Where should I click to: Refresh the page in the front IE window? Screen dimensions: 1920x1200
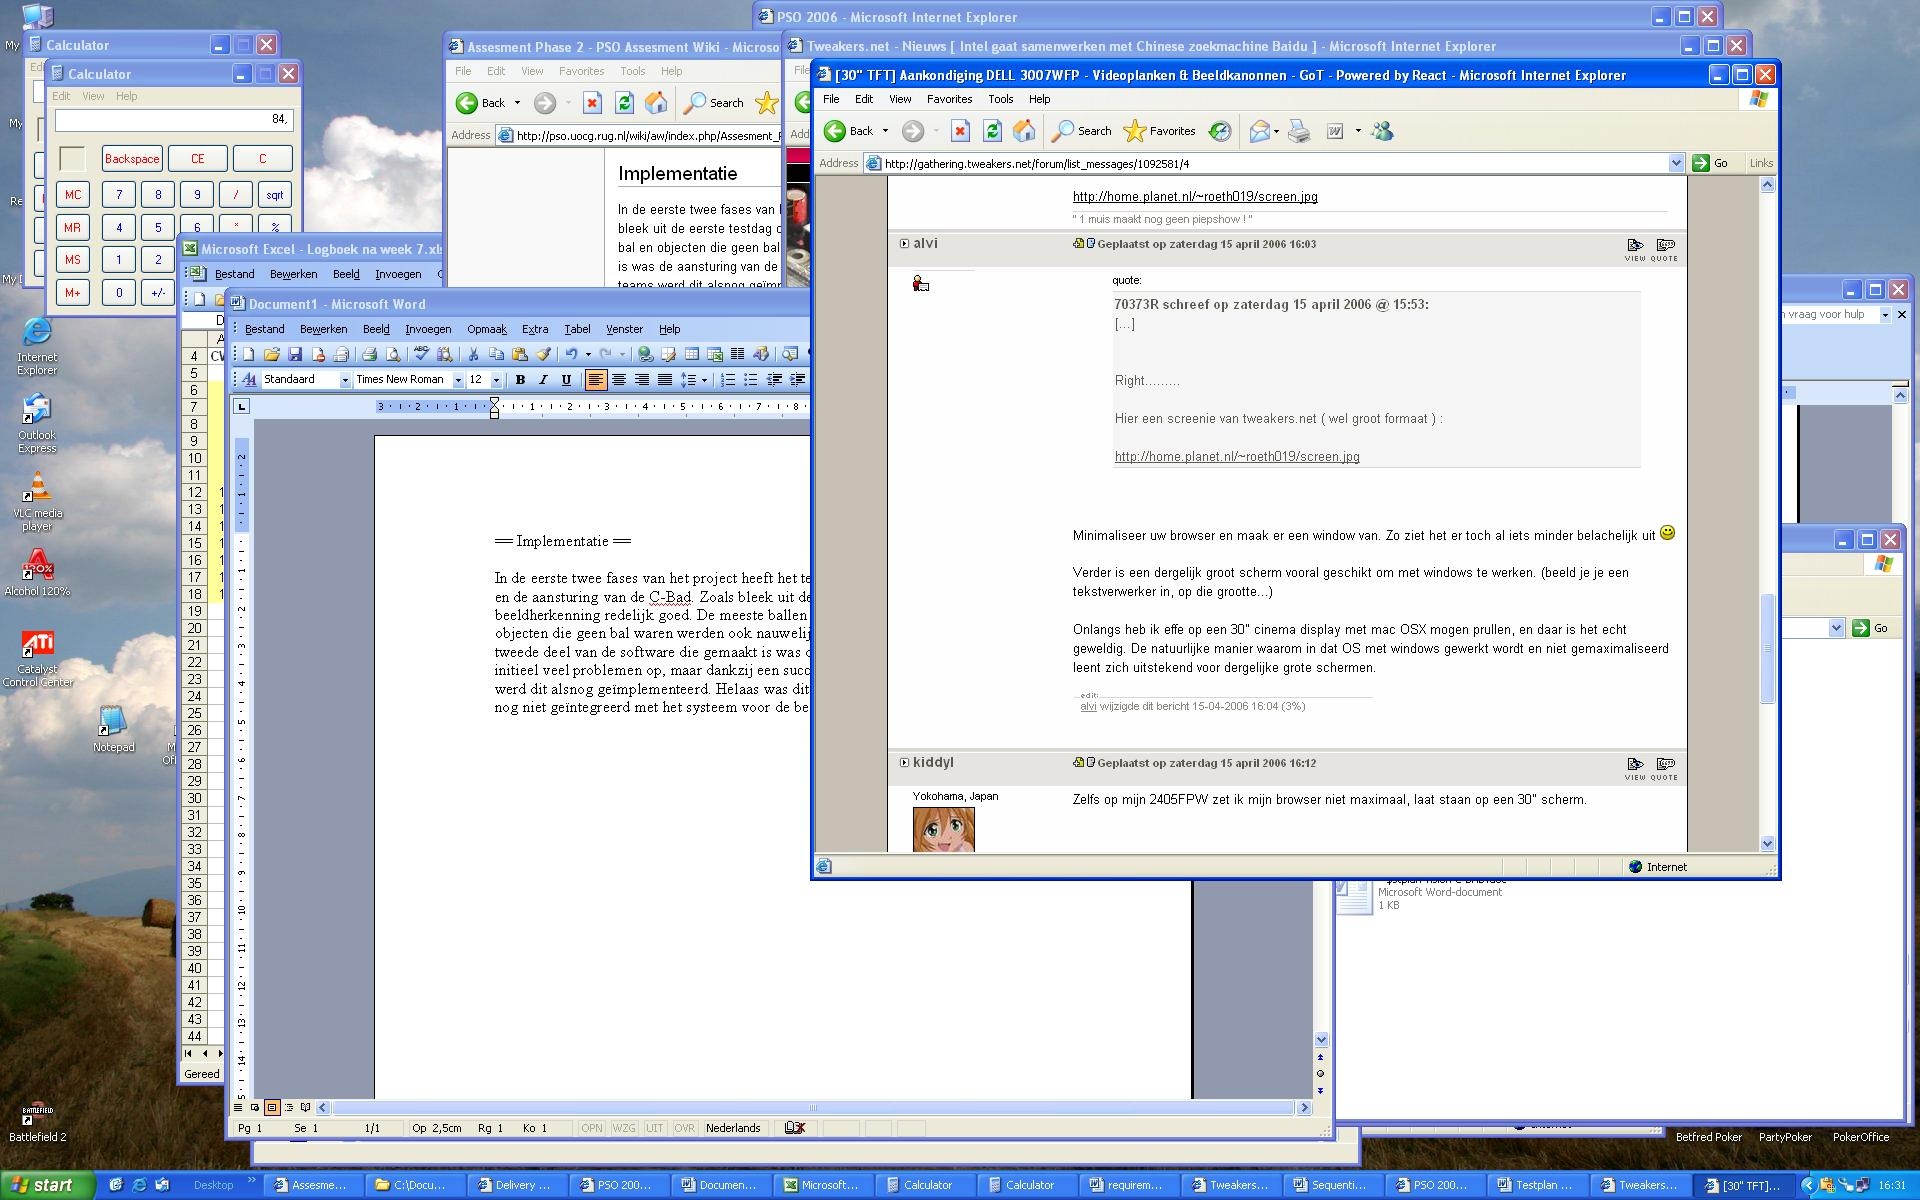(992, 131)
